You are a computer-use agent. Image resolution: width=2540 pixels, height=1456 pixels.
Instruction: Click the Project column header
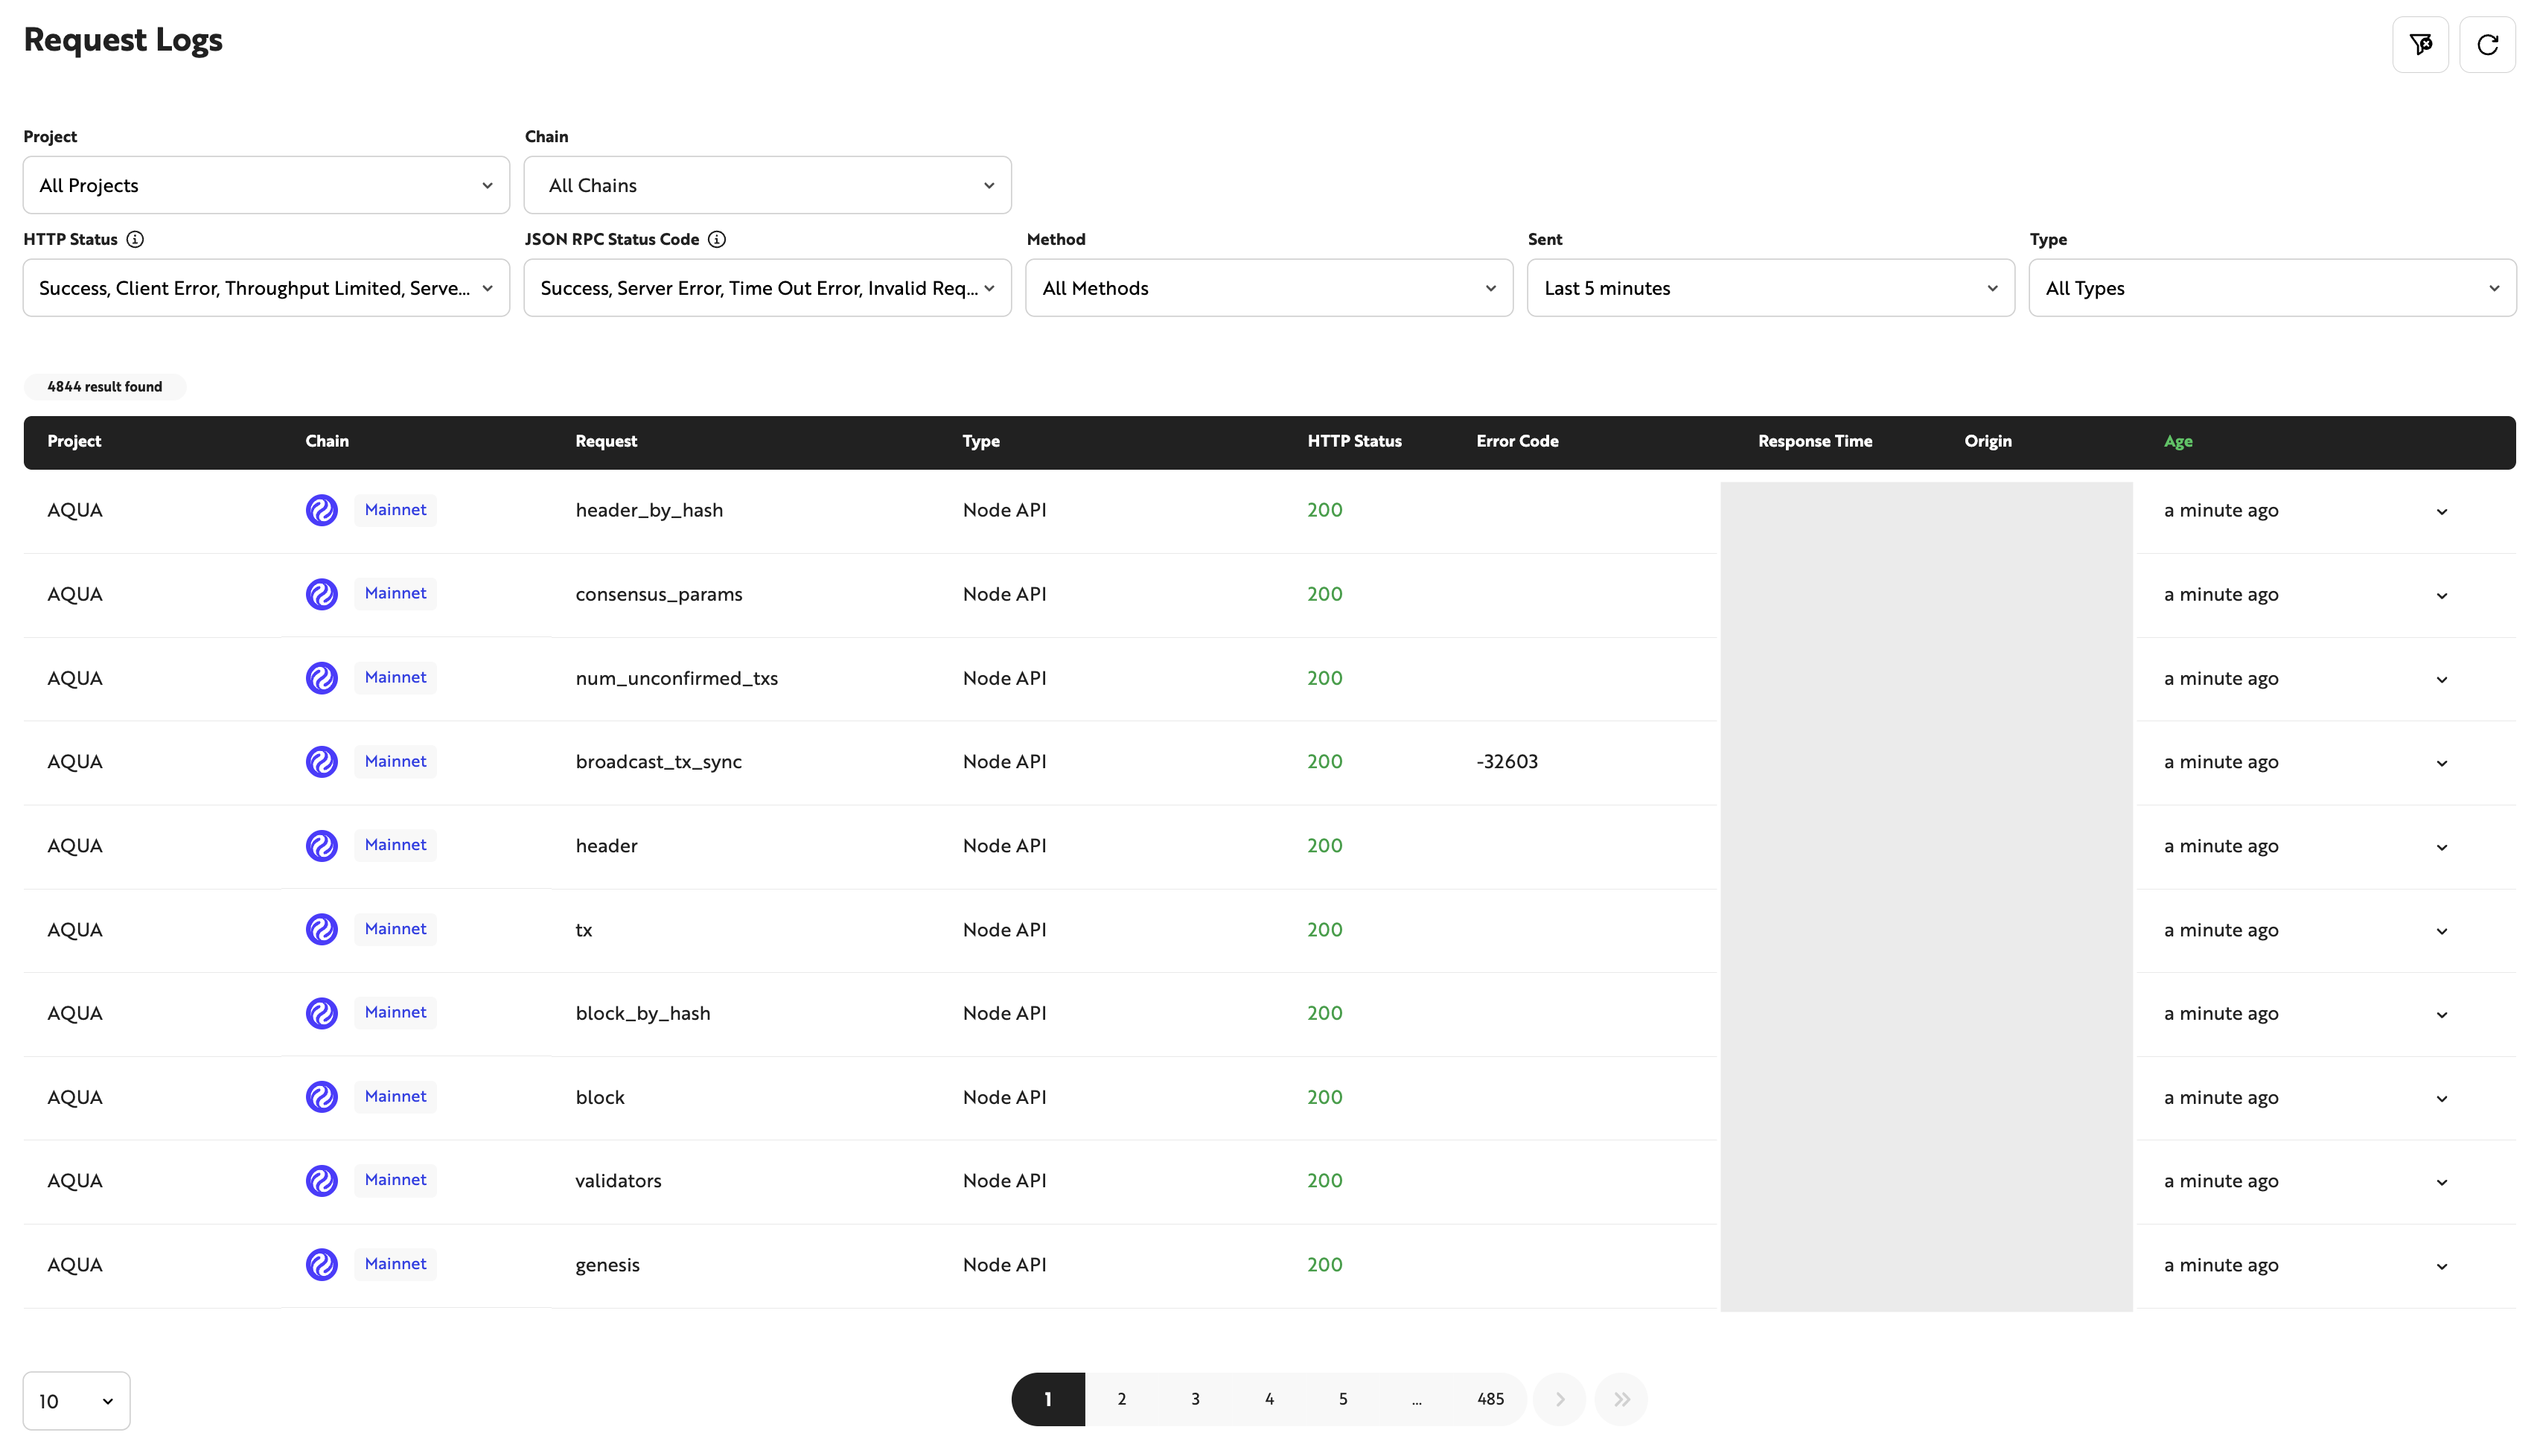(74, 441)
